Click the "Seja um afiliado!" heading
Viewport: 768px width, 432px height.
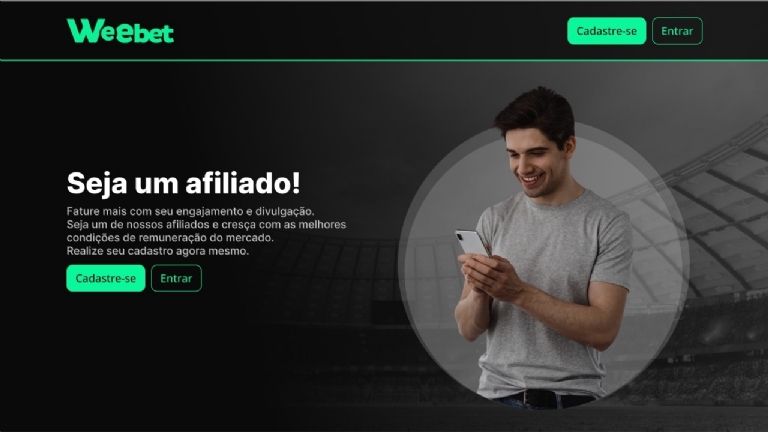pyautogui.click(x=183, y=183)
